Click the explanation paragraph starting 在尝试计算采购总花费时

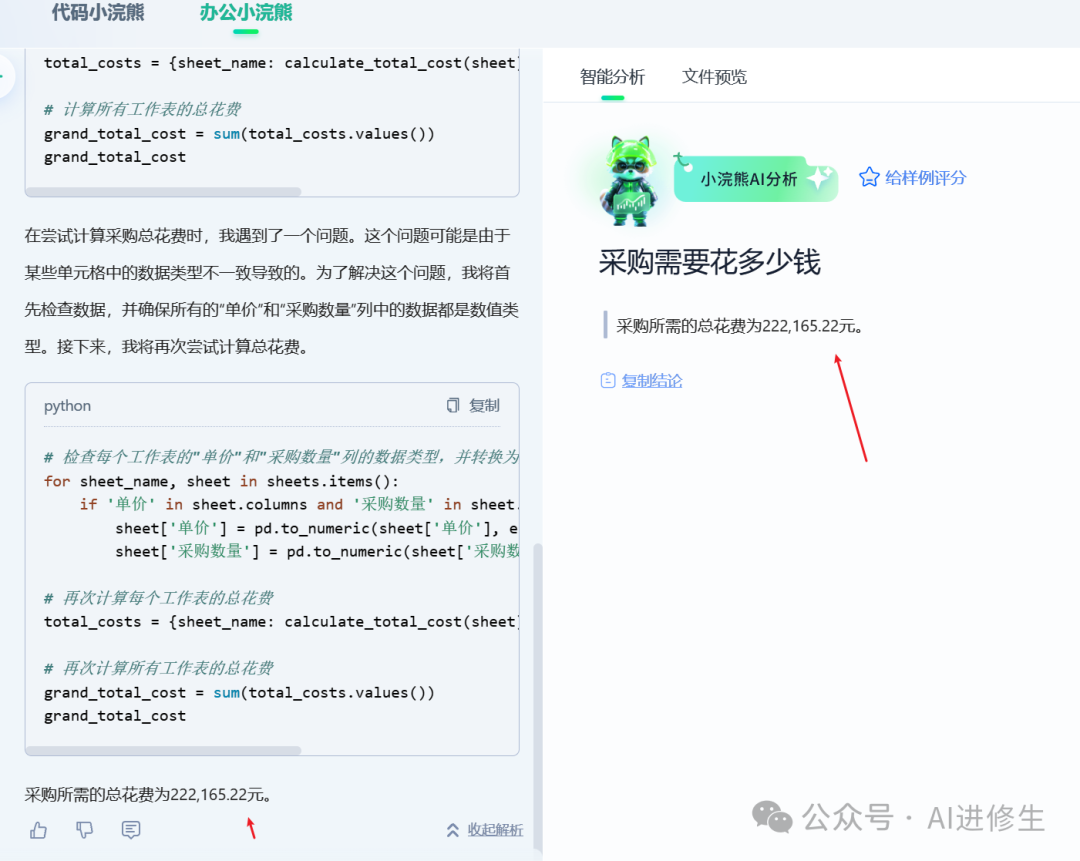click(271, 291)
